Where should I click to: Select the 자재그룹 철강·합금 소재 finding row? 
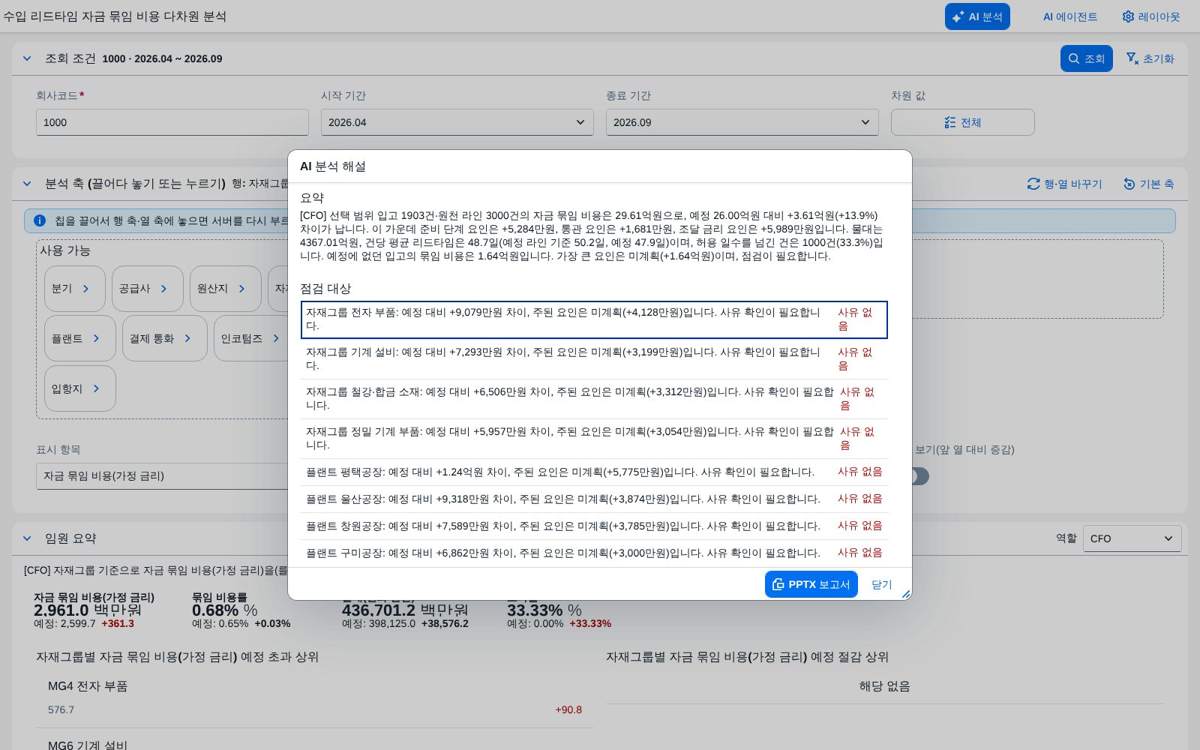point(594,399)
